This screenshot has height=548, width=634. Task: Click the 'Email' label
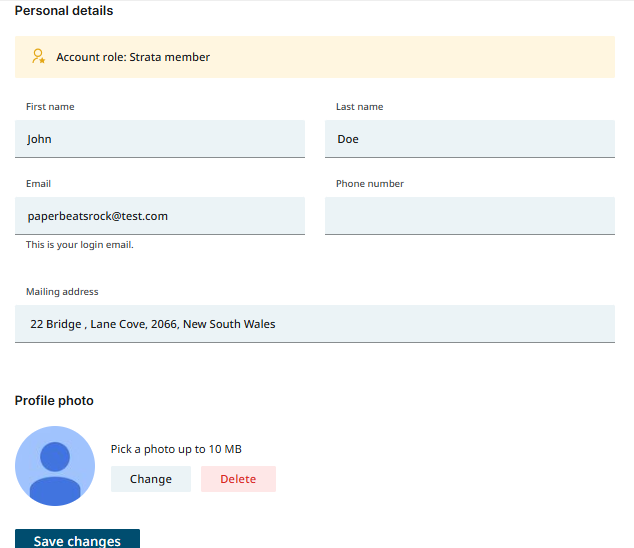(x=38, y=184)
